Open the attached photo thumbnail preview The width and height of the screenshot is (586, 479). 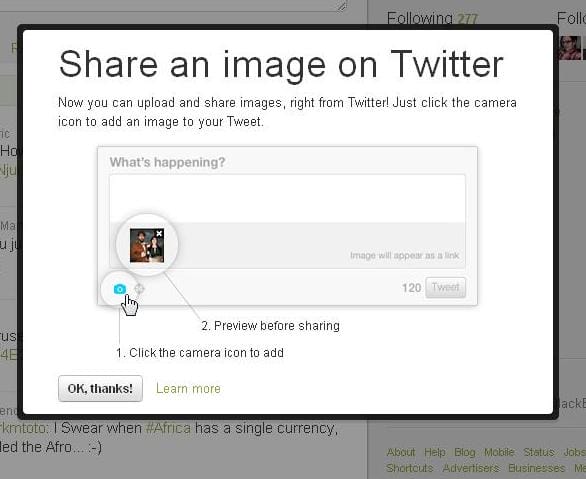point(147,245)
